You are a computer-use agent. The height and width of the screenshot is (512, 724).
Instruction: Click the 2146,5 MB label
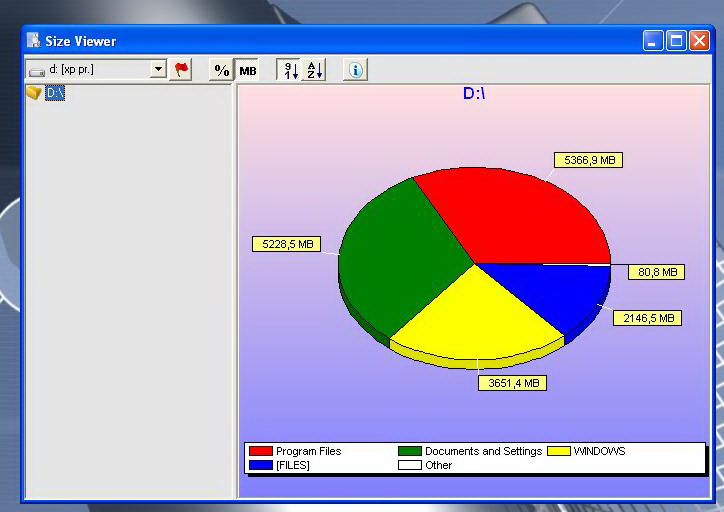point(648,318)
